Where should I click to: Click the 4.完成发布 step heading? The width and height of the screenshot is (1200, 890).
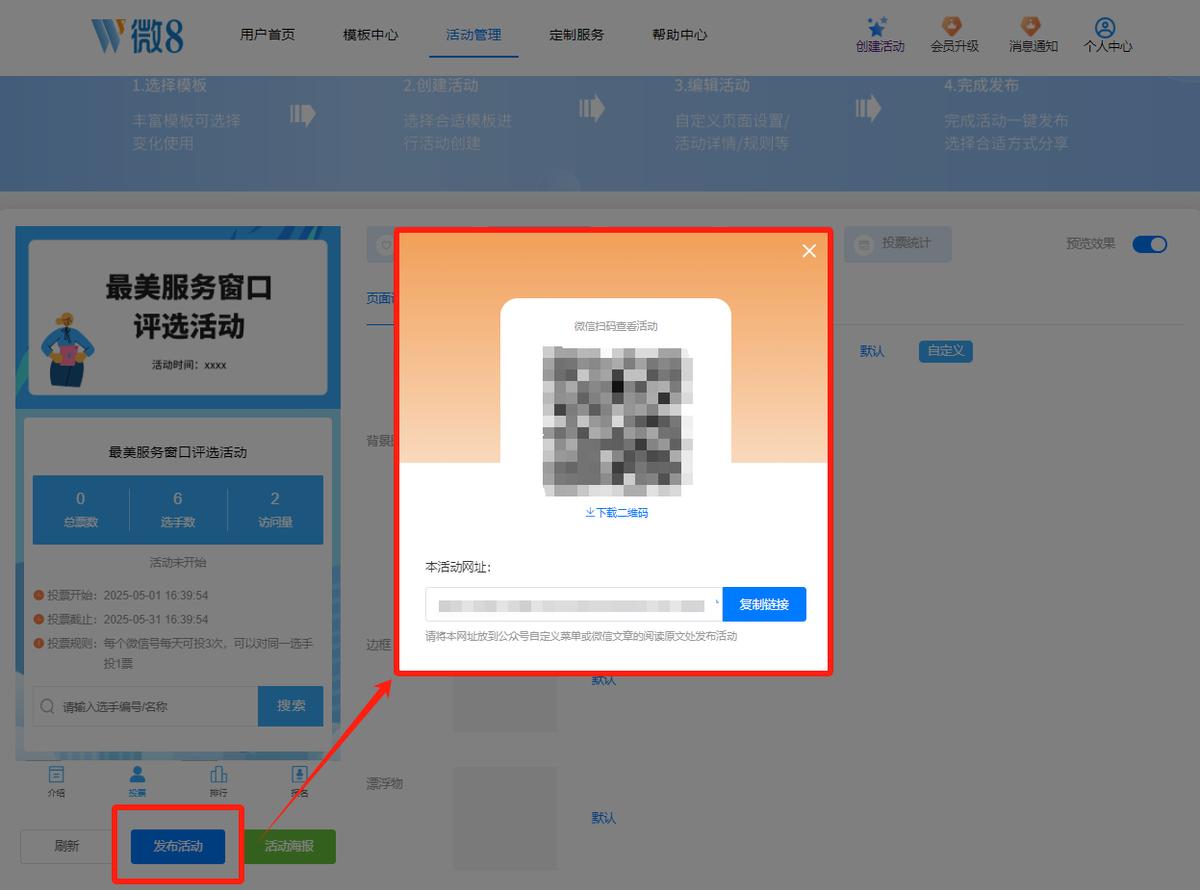click(981, 86)
